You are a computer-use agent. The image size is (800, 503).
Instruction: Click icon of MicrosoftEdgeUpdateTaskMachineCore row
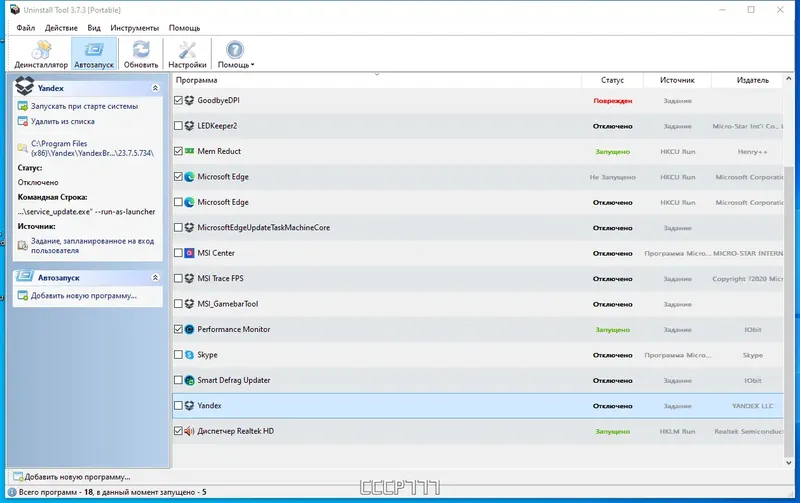click(189, 228)
